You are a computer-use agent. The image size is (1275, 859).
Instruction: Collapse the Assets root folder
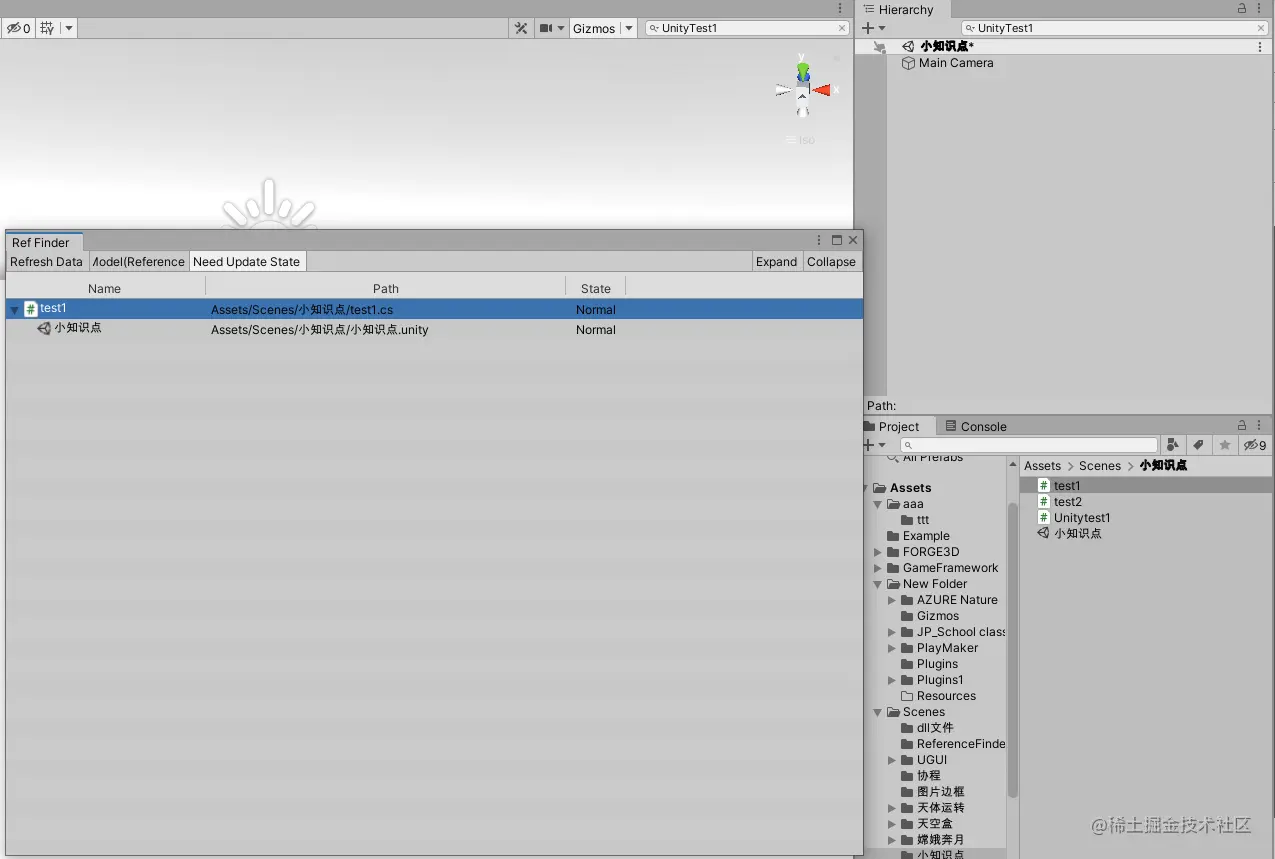(866, 488)
